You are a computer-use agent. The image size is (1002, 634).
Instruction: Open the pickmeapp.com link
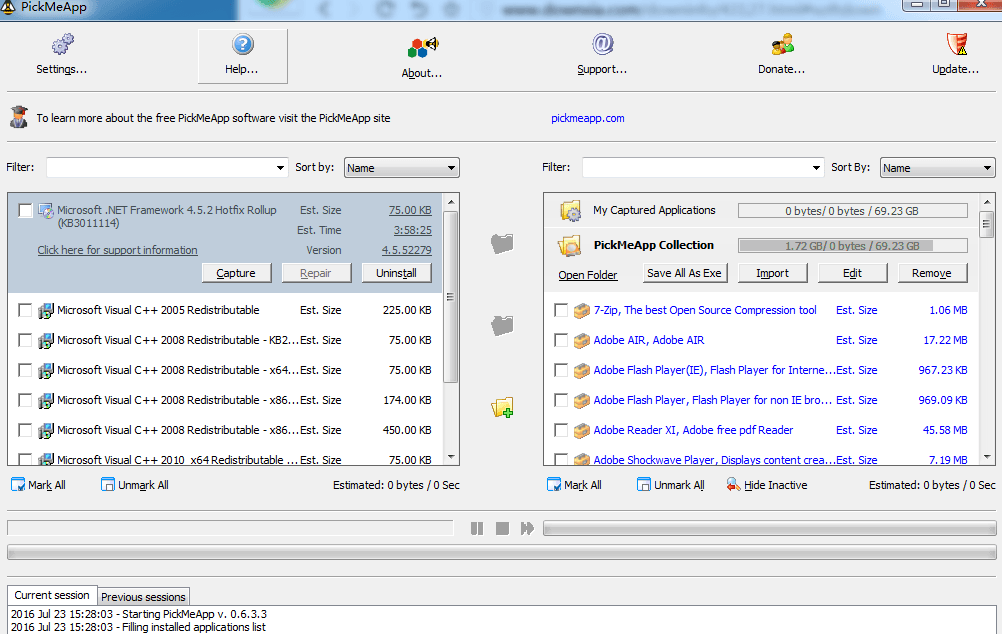588,118
